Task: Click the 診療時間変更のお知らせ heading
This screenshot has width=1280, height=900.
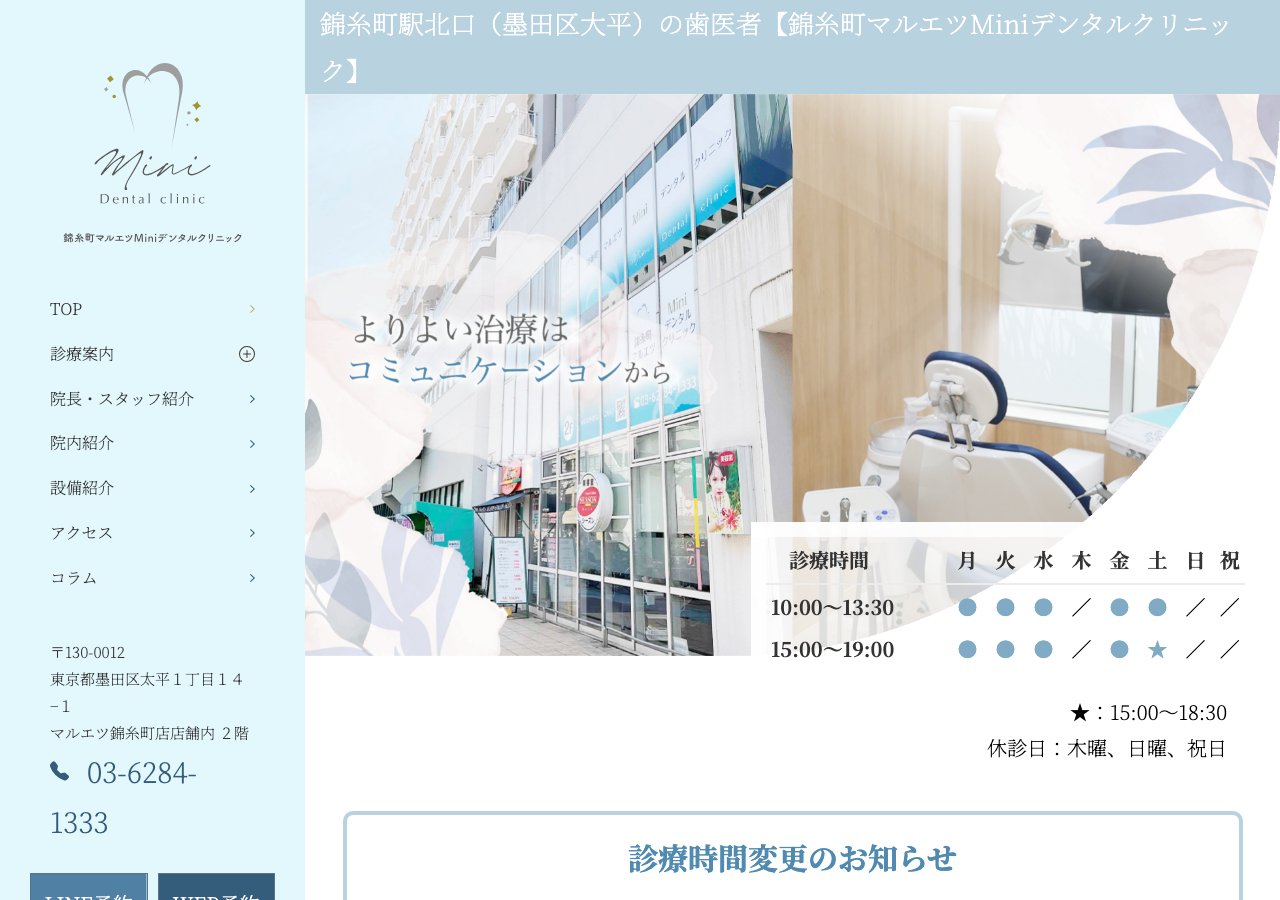Action: pos(792,859)
